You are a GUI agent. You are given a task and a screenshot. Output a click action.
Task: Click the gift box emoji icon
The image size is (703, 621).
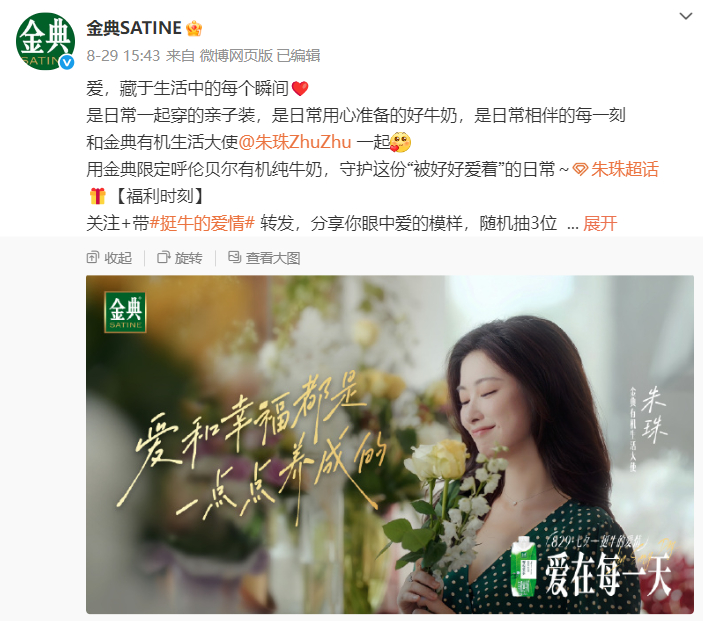tap(97, 196)
